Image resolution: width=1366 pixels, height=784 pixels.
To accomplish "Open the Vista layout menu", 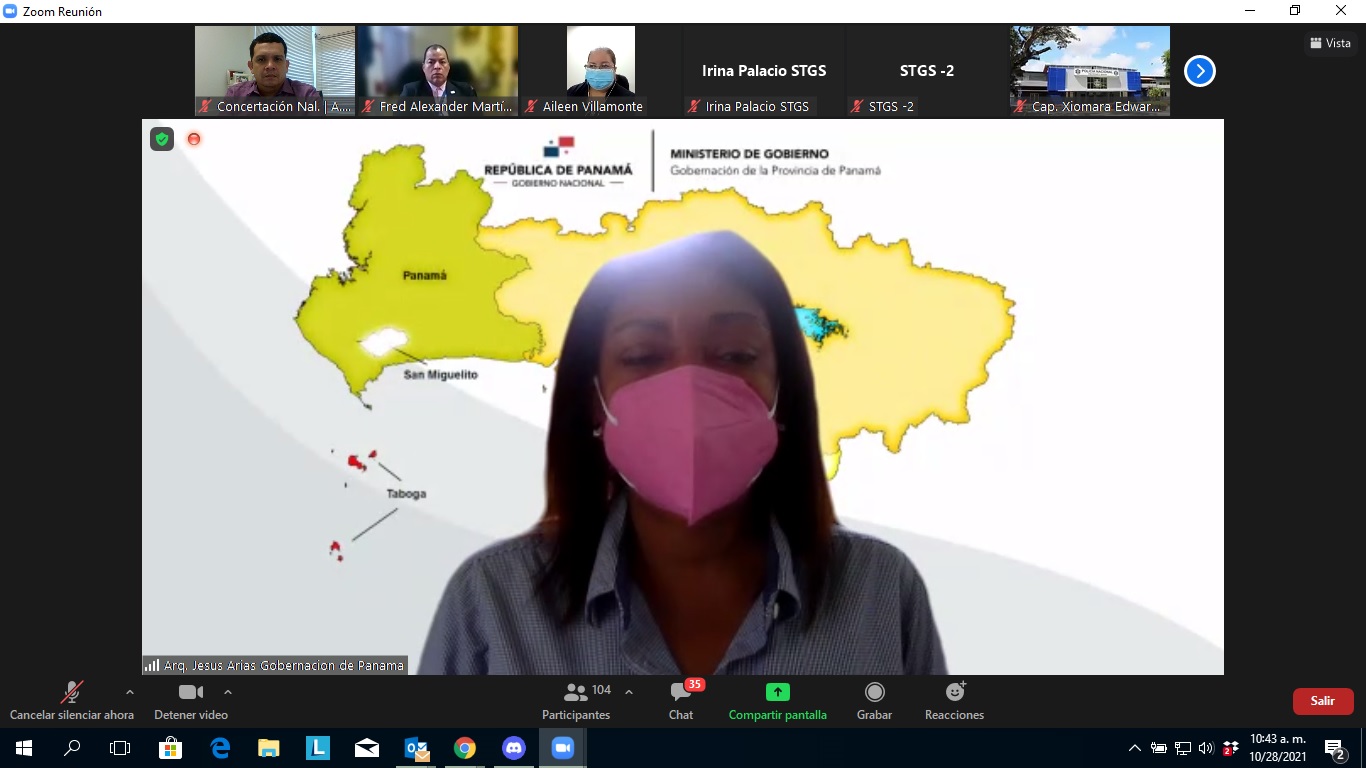I will coord(1331,43).
